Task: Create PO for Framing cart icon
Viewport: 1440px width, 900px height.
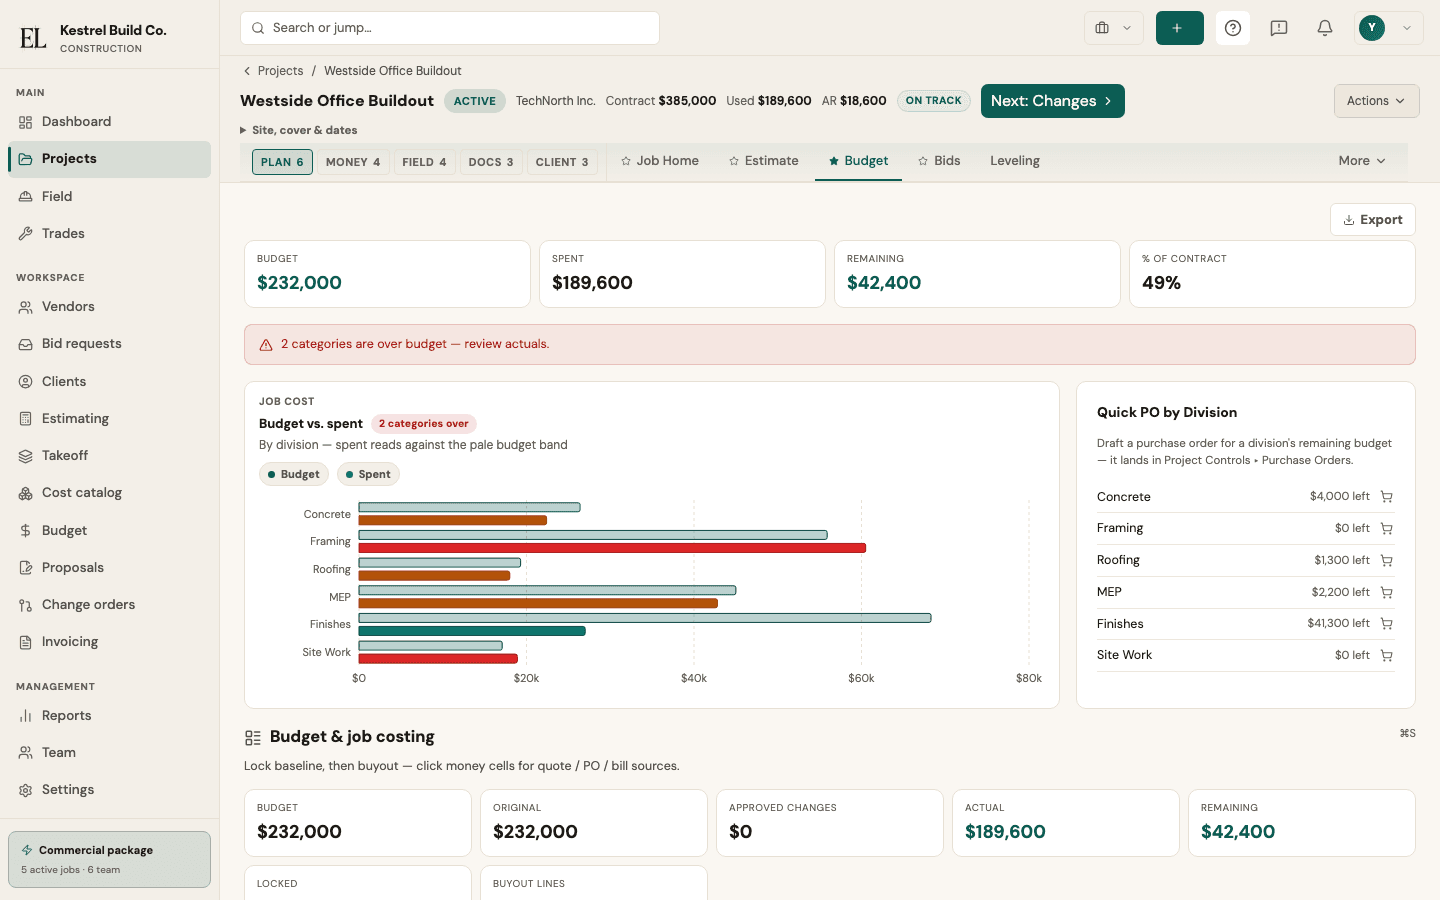Action: pos(1386,529)
